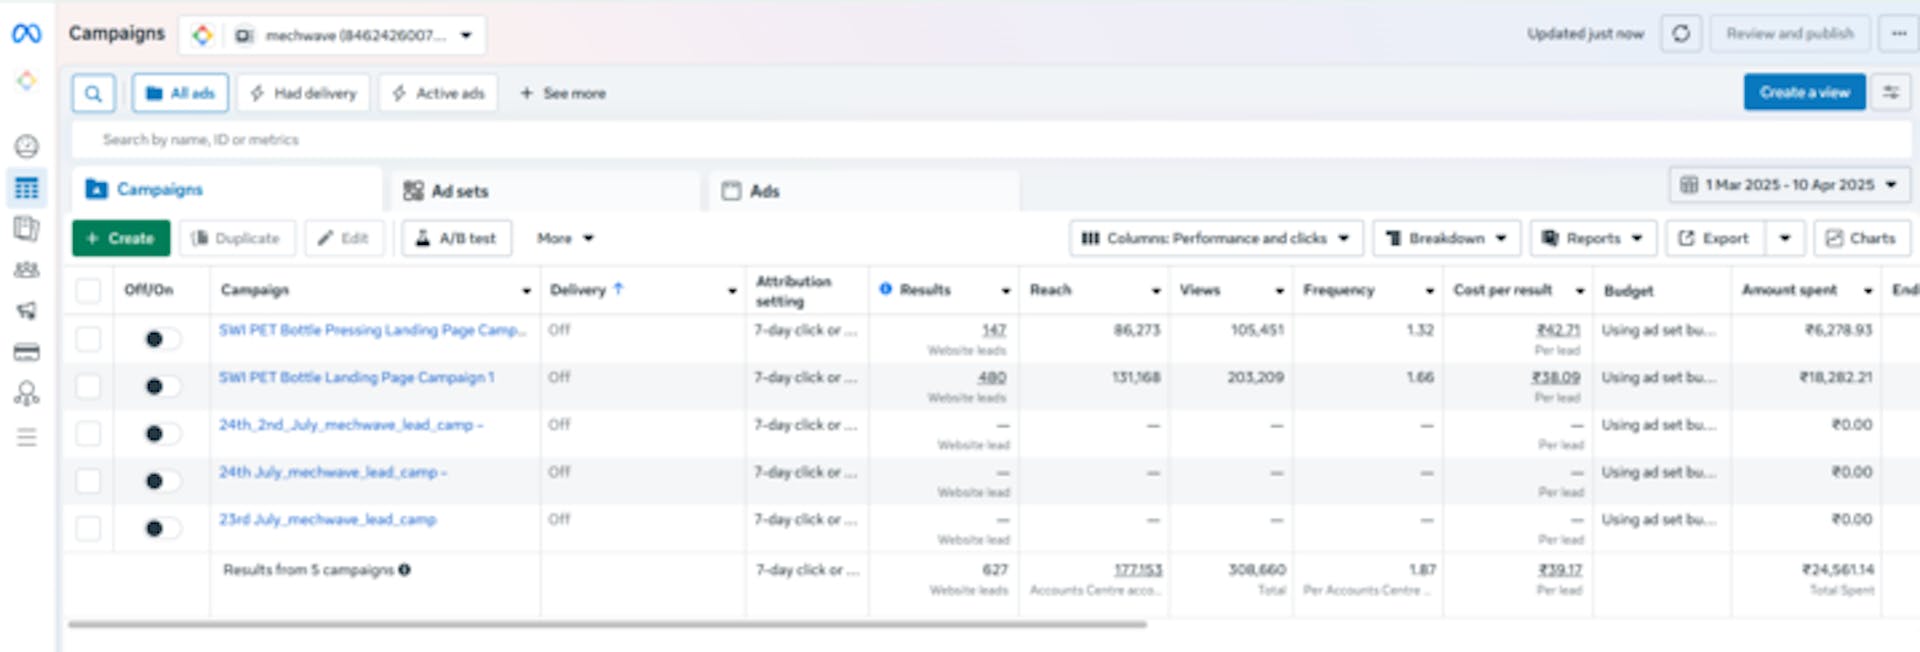This screenshot has height=652, width=1920.
Task: Click the search magnifier icon
Action: 93,93
